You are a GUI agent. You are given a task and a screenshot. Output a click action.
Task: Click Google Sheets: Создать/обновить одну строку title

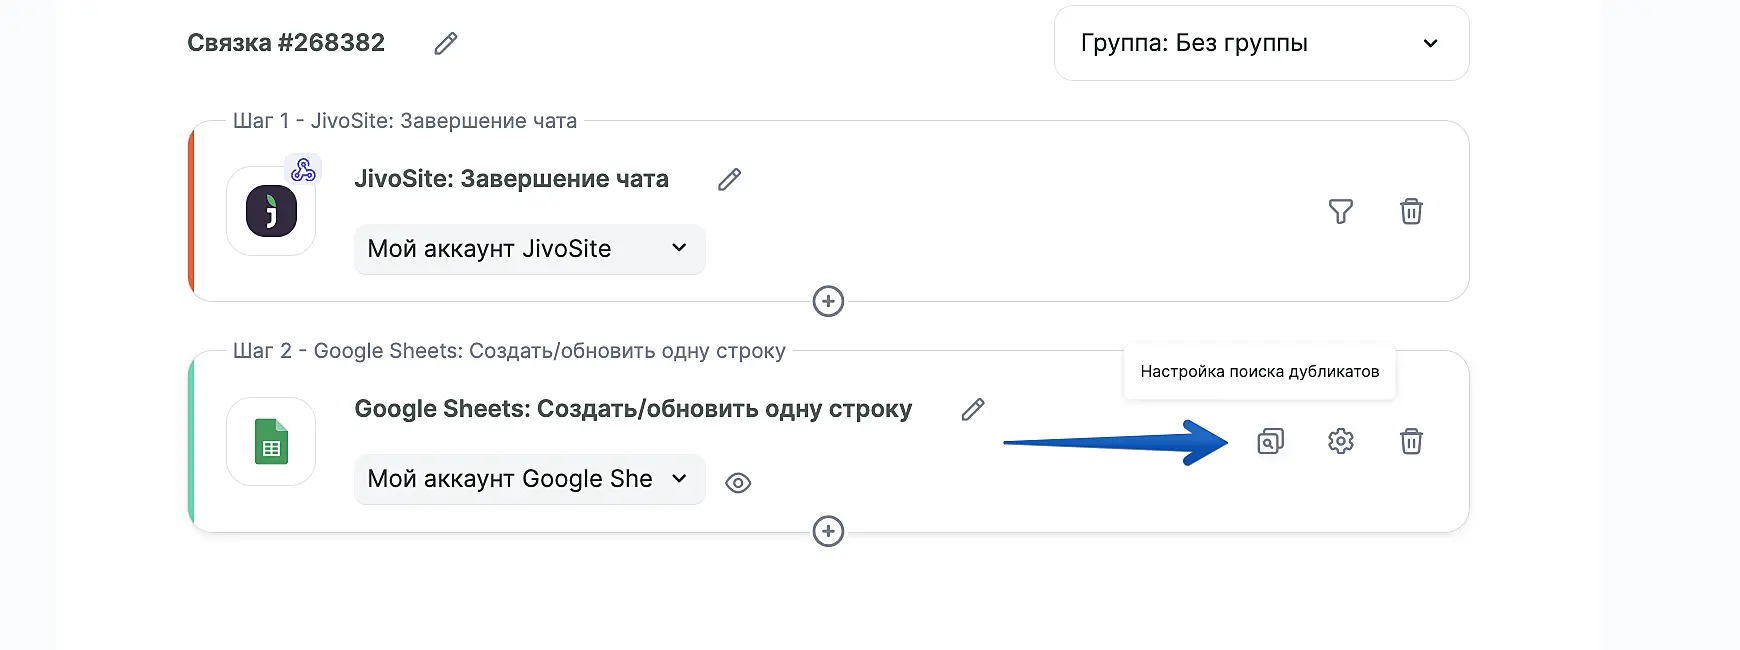click(x=633, y=409)
